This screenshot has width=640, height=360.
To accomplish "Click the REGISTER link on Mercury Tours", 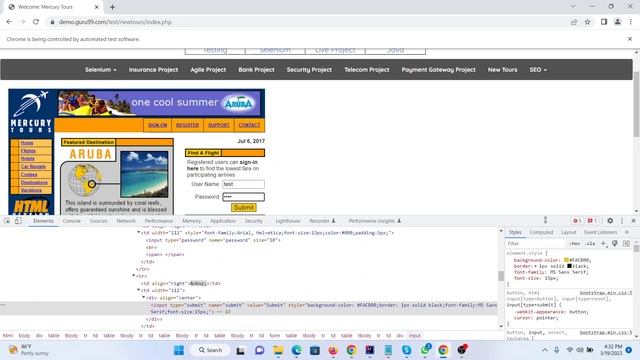I will [x=187, y=125].
